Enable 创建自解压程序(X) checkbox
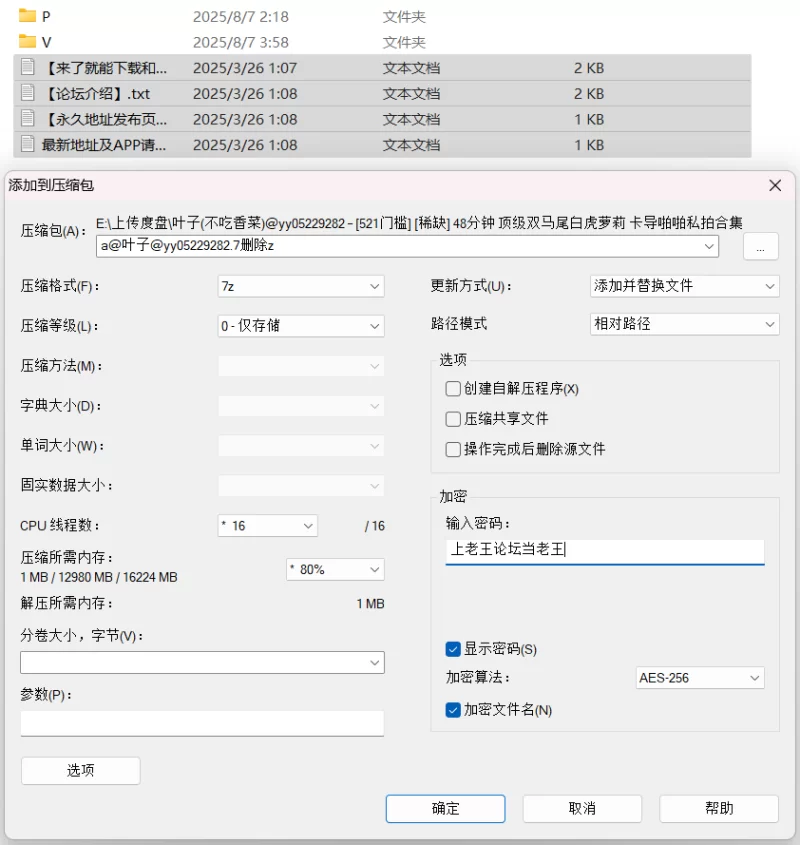The image size is (800, 845). point(453,389)
